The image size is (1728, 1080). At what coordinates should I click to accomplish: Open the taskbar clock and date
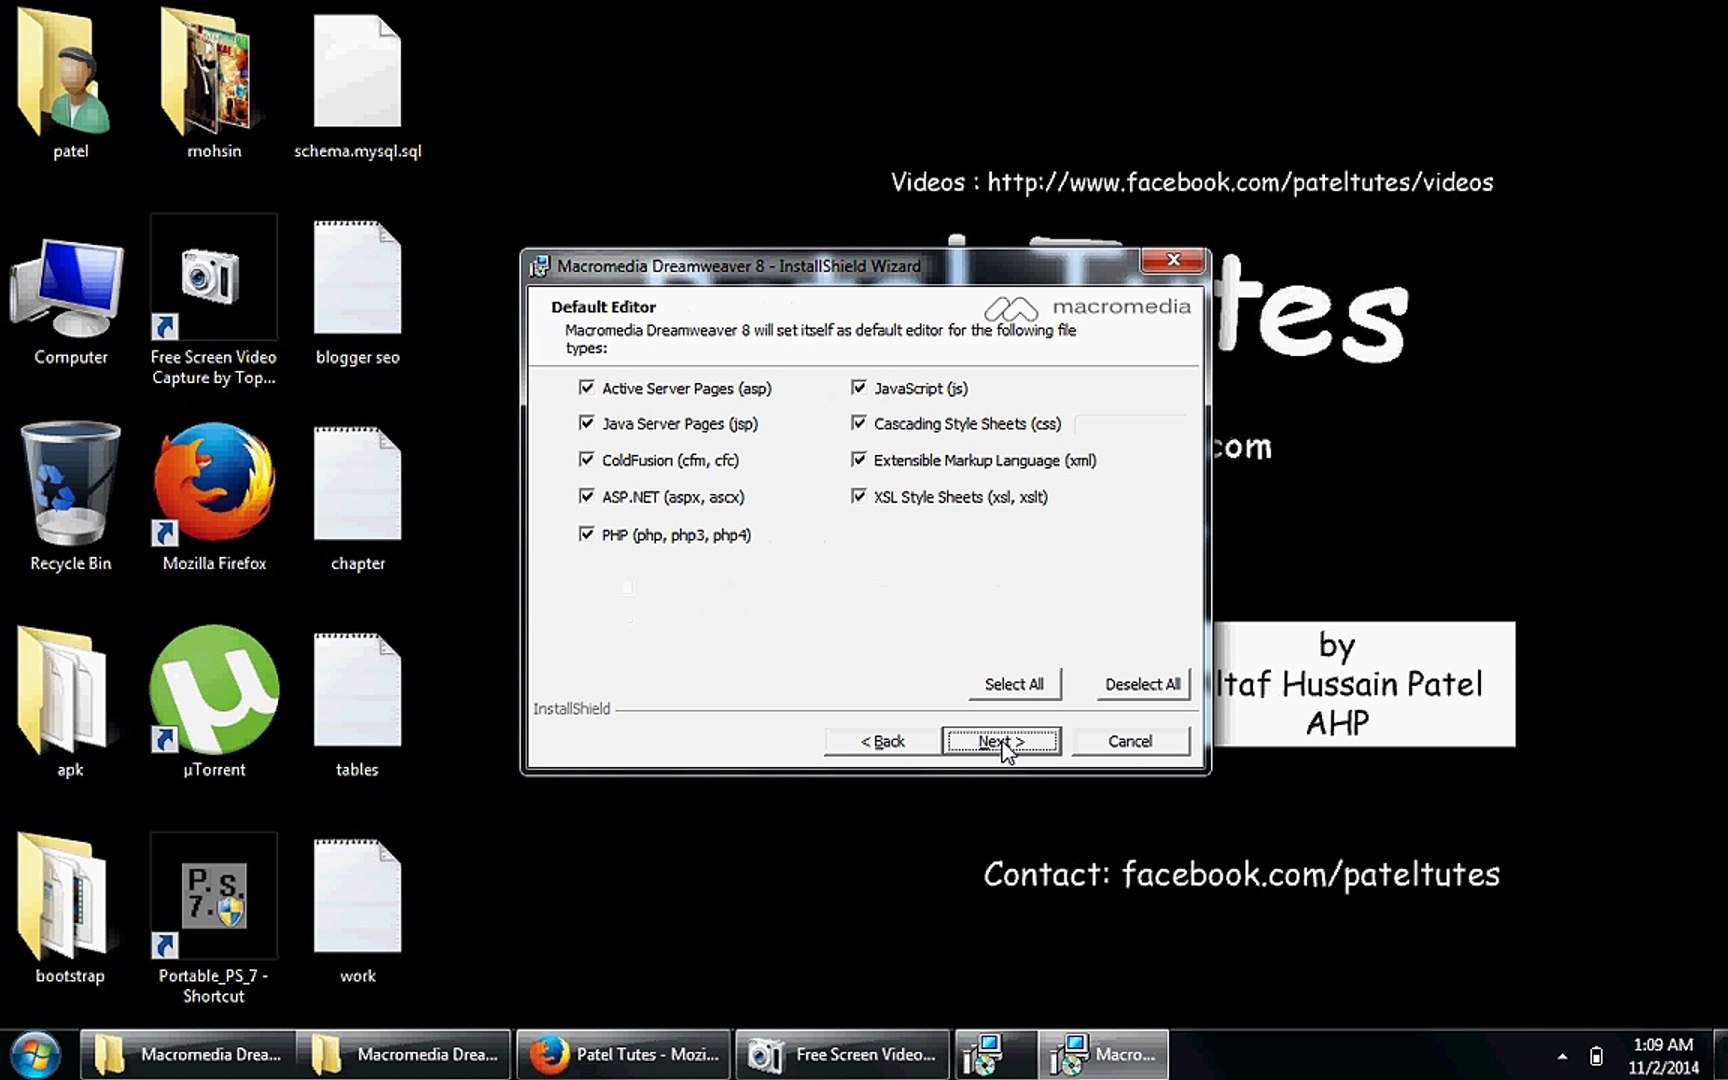[x=1663, y=1056]
